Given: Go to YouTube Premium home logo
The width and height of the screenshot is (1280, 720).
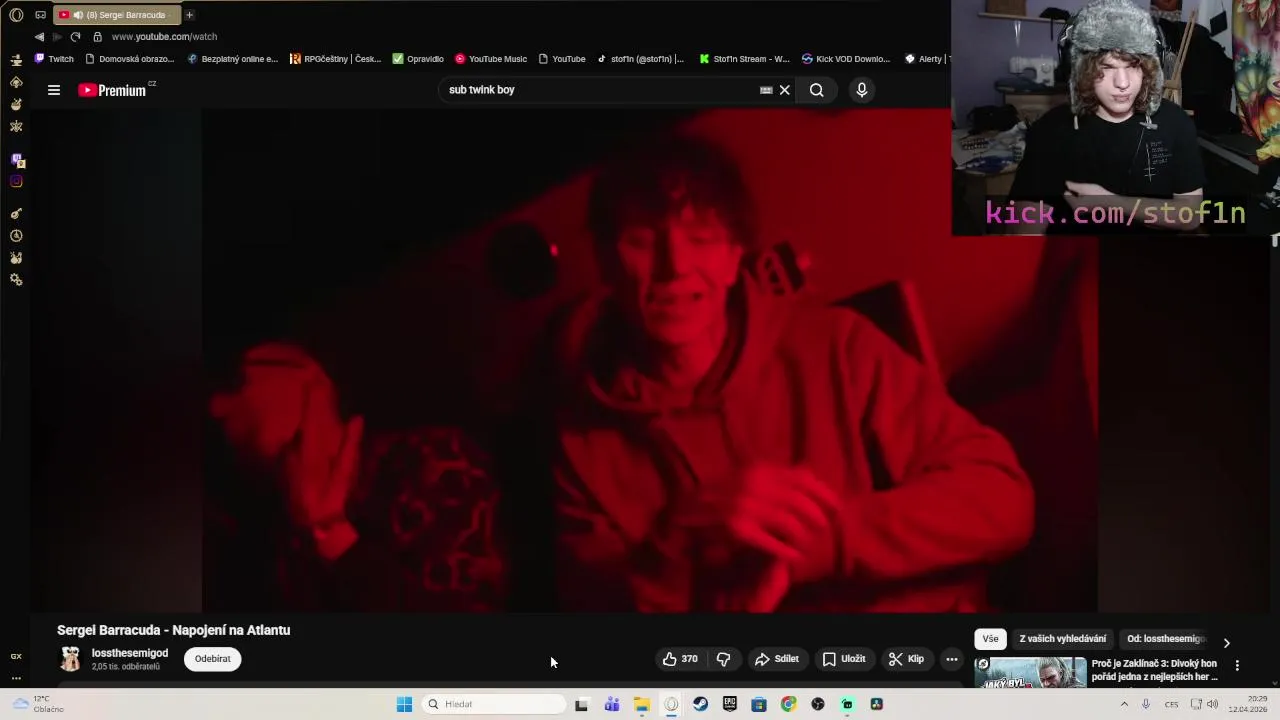Looking at the screenshot, I should point(112,90).
